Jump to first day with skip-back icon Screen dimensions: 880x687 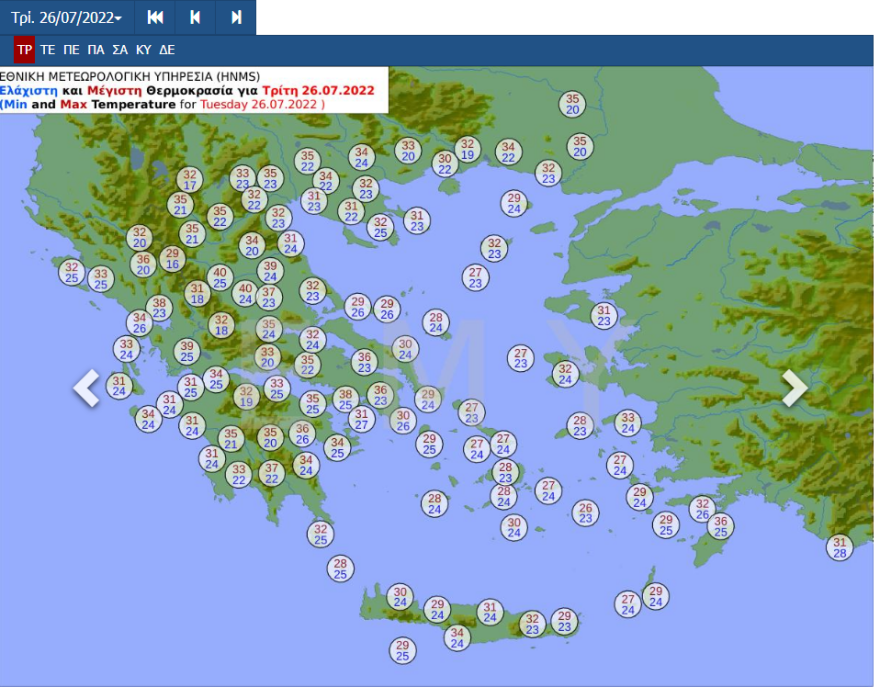(155, 18)
